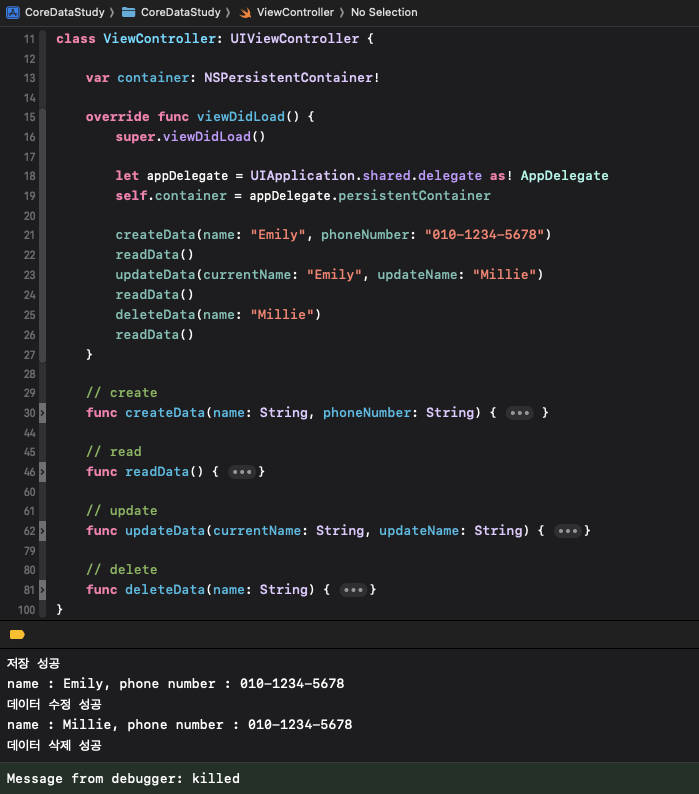Open ViewController breadcrumb item
The height and width of the screenshot is (794, 699).
295,12
